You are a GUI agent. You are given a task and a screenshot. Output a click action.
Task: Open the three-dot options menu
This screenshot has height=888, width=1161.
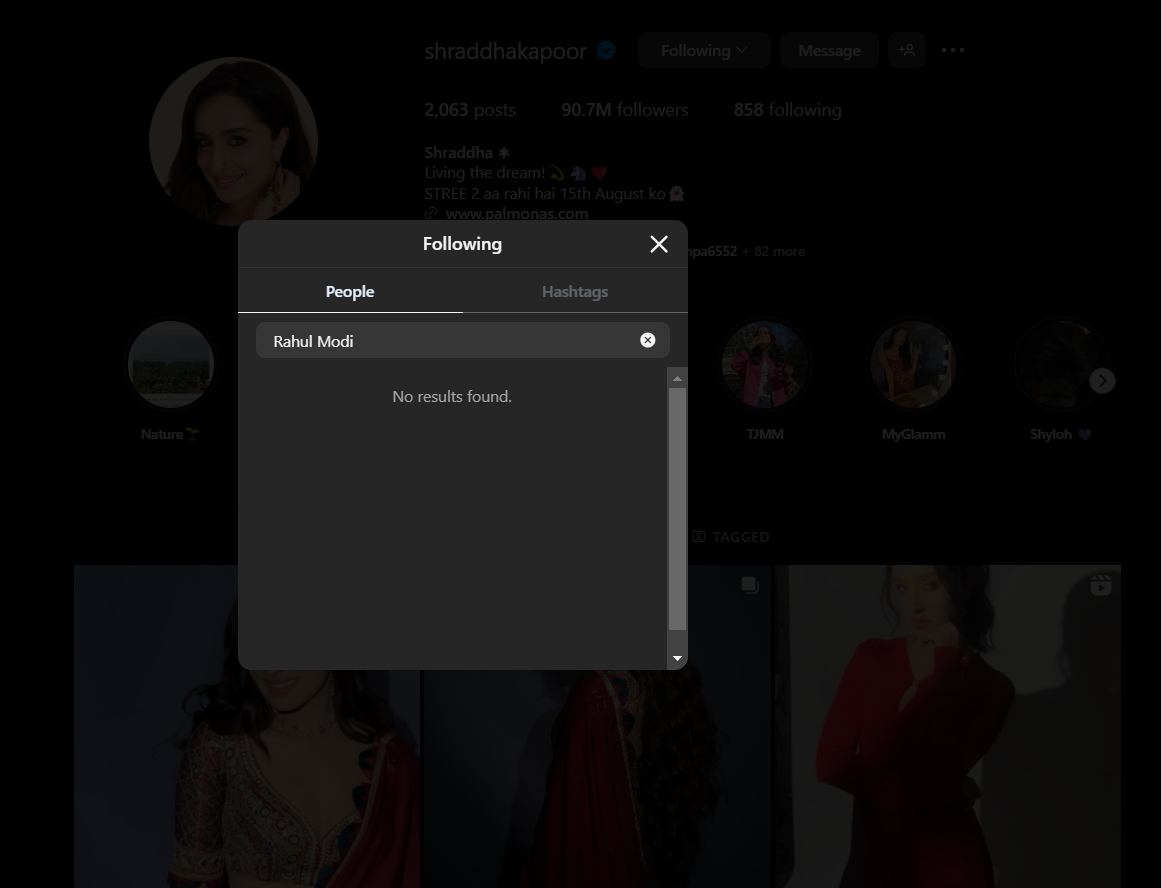click(953, 50)
